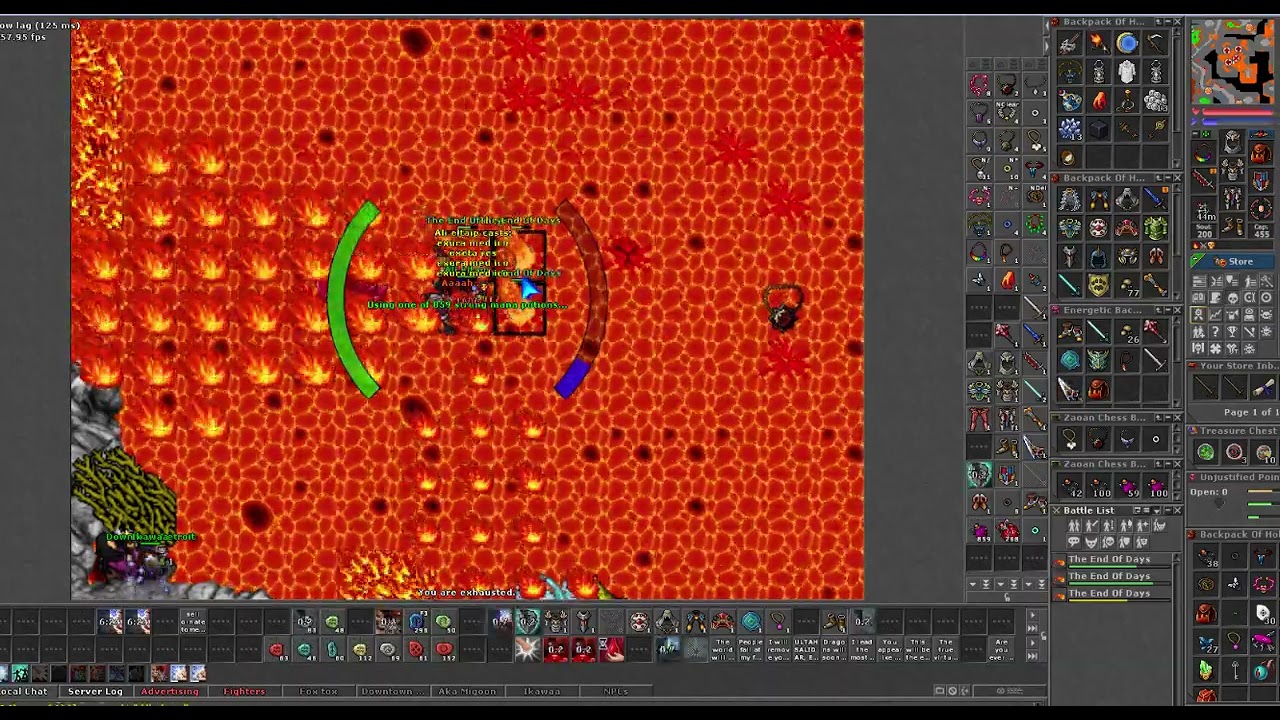Click the equipped amulet slot
The width and height of the screenshot is (1280, 720).
(1203, 153)
